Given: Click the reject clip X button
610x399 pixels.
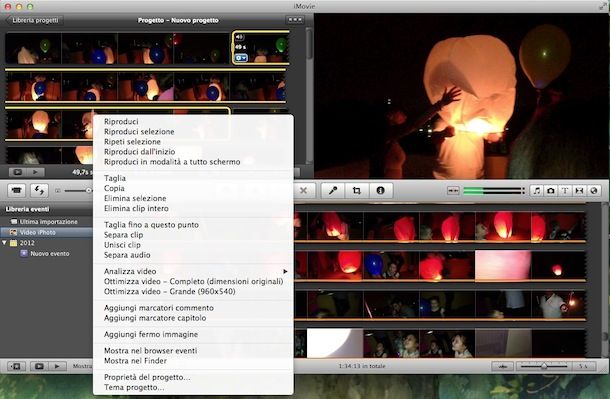Looking at the screenshot, I should pos(304,191).
